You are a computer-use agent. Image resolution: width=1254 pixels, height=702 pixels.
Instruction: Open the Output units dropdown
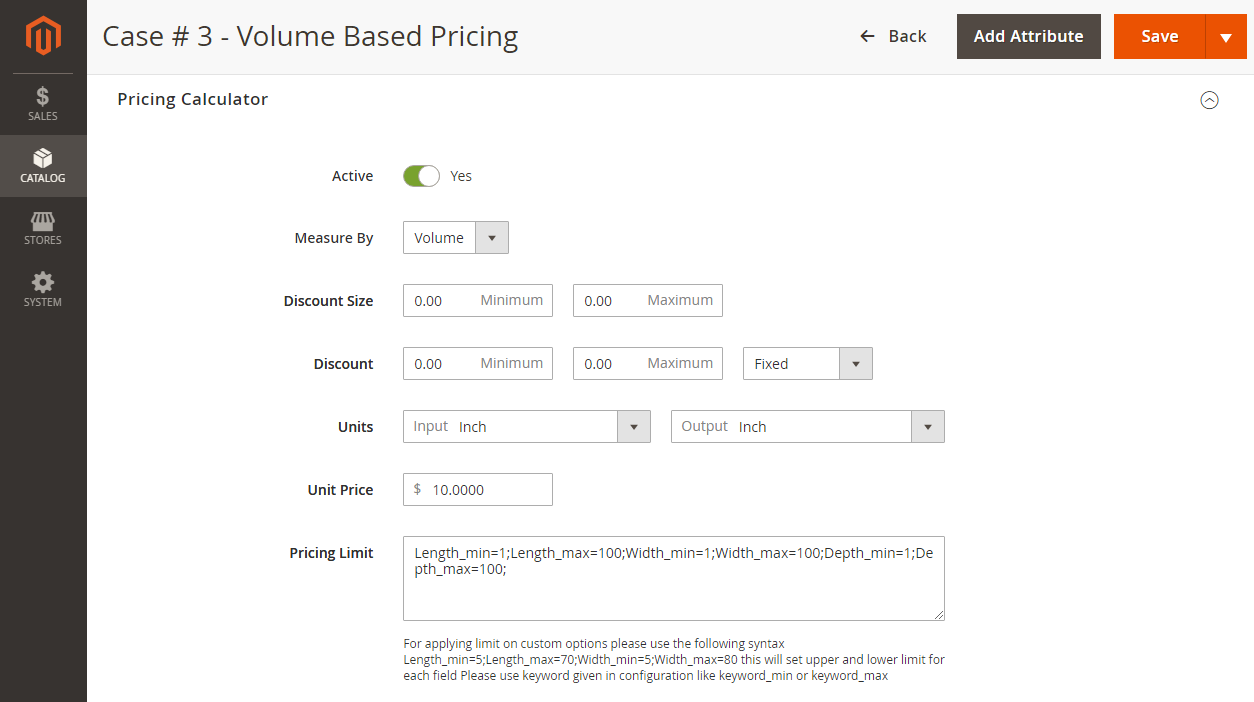tap(807, 427)
